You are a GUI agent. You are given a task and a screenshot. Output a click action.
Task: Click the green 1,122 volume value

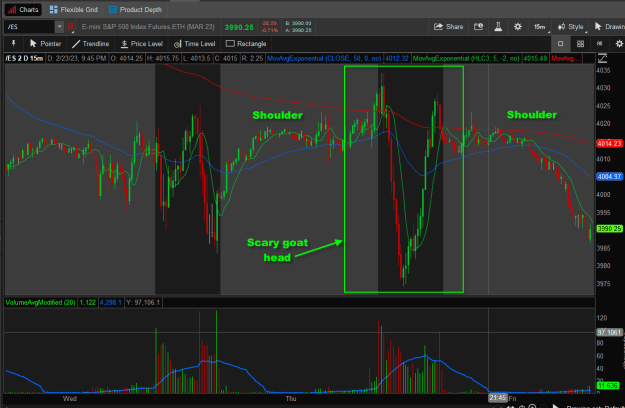point(87,302)
